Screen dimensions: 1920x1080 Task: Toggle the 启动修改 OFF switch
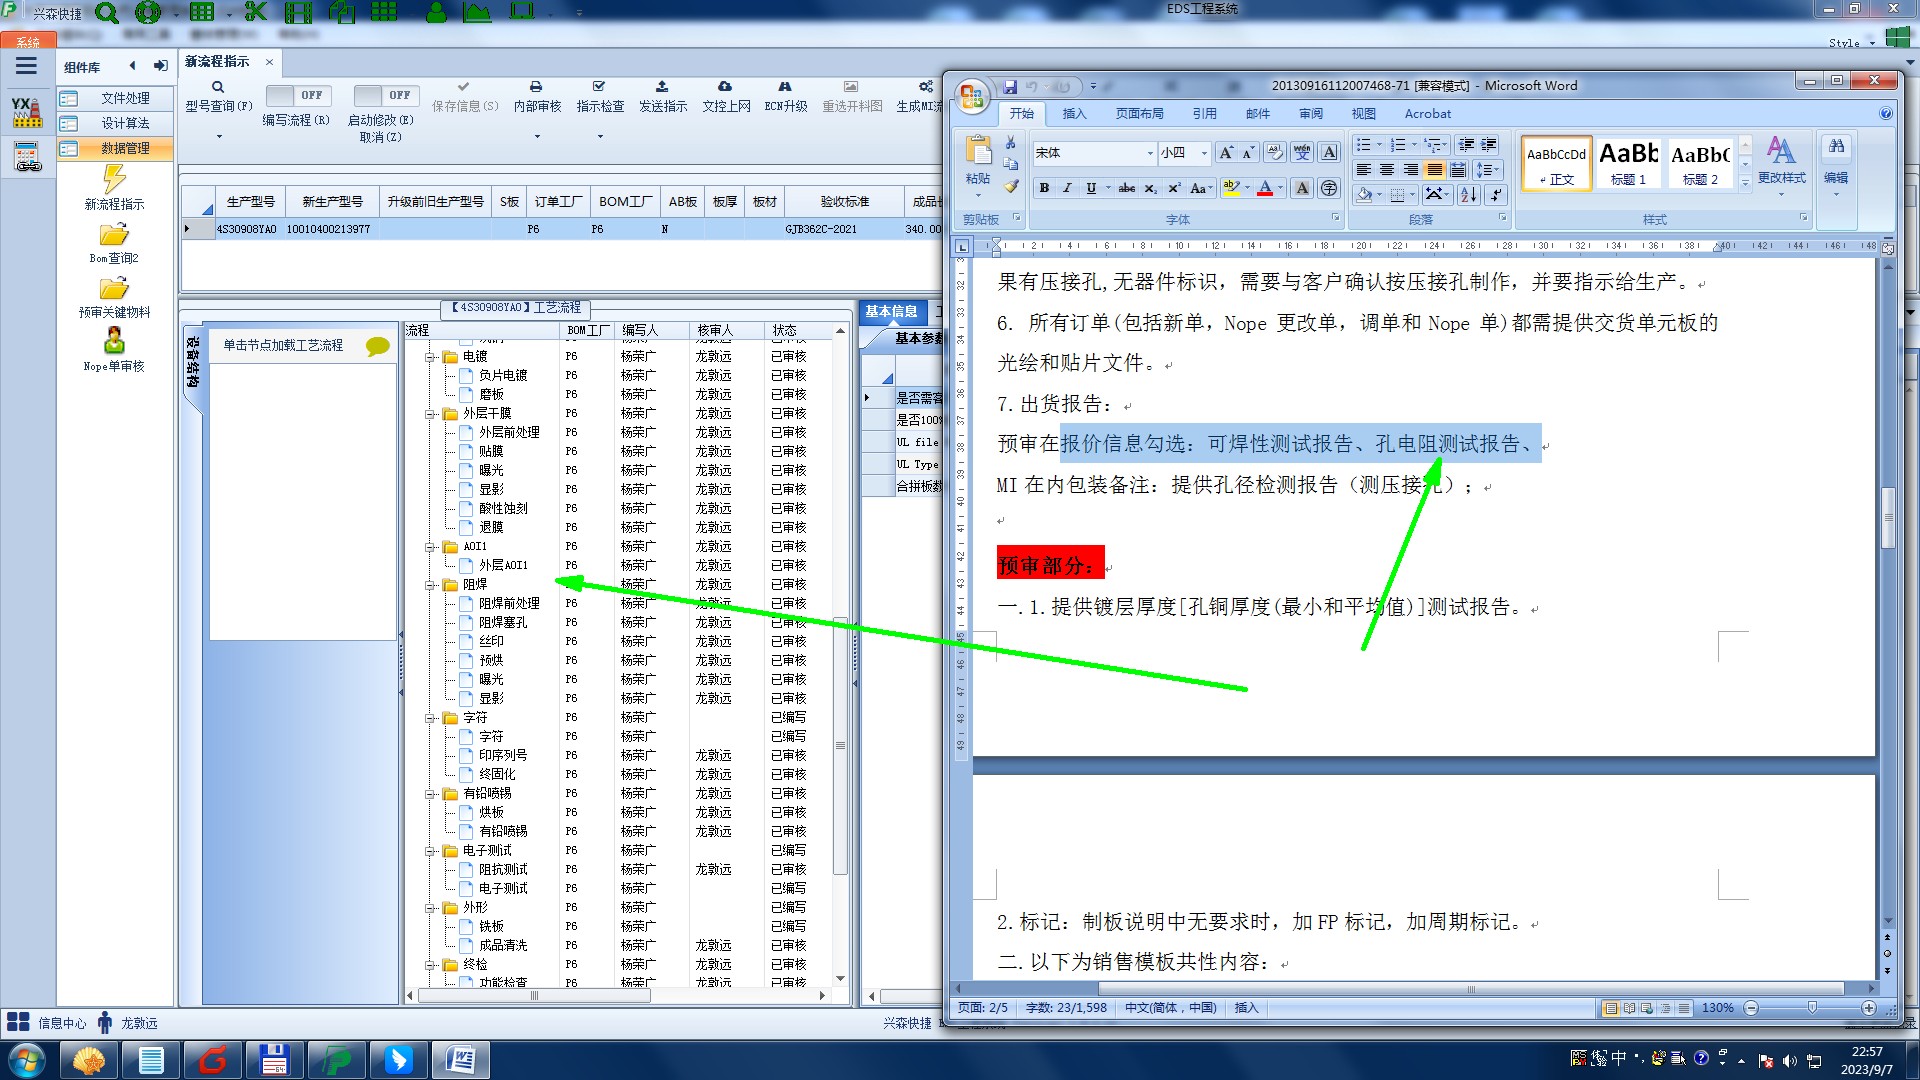(x=385, y=95)
